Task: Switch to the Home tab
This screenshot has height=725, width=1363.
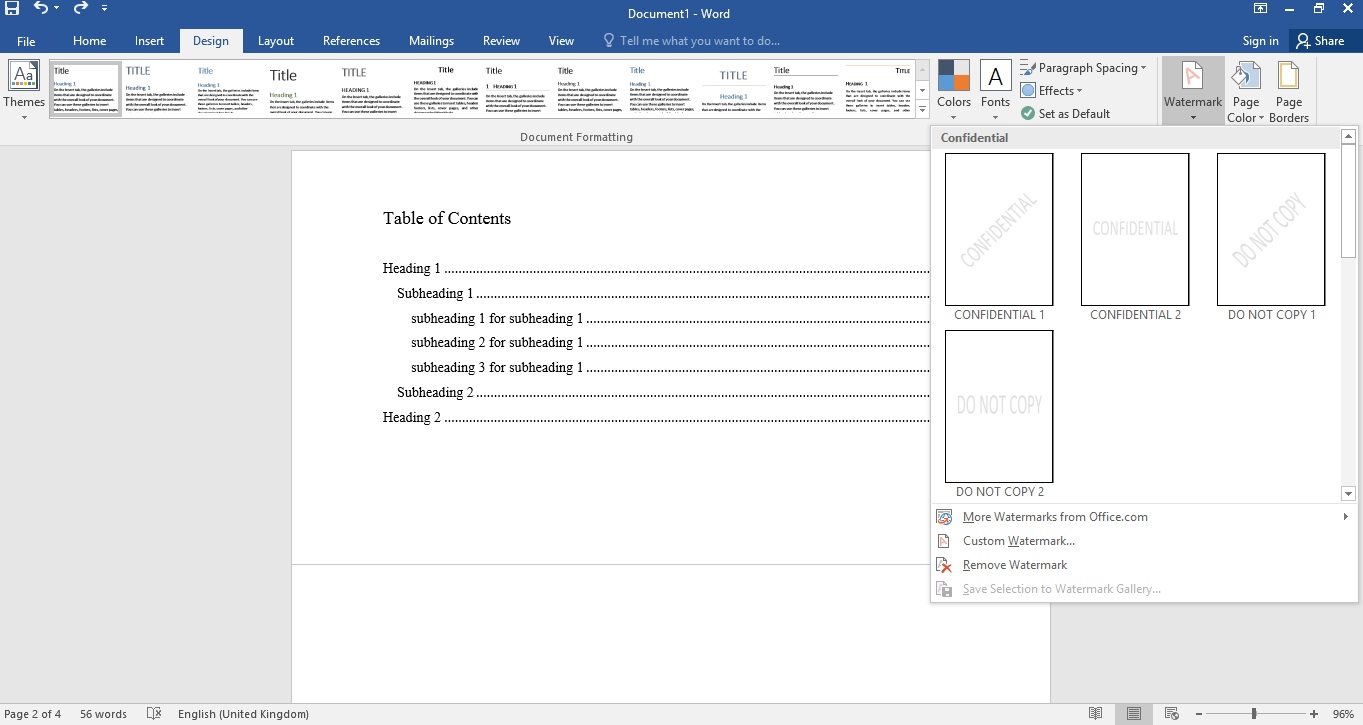Action: click(x=89, y=41)
